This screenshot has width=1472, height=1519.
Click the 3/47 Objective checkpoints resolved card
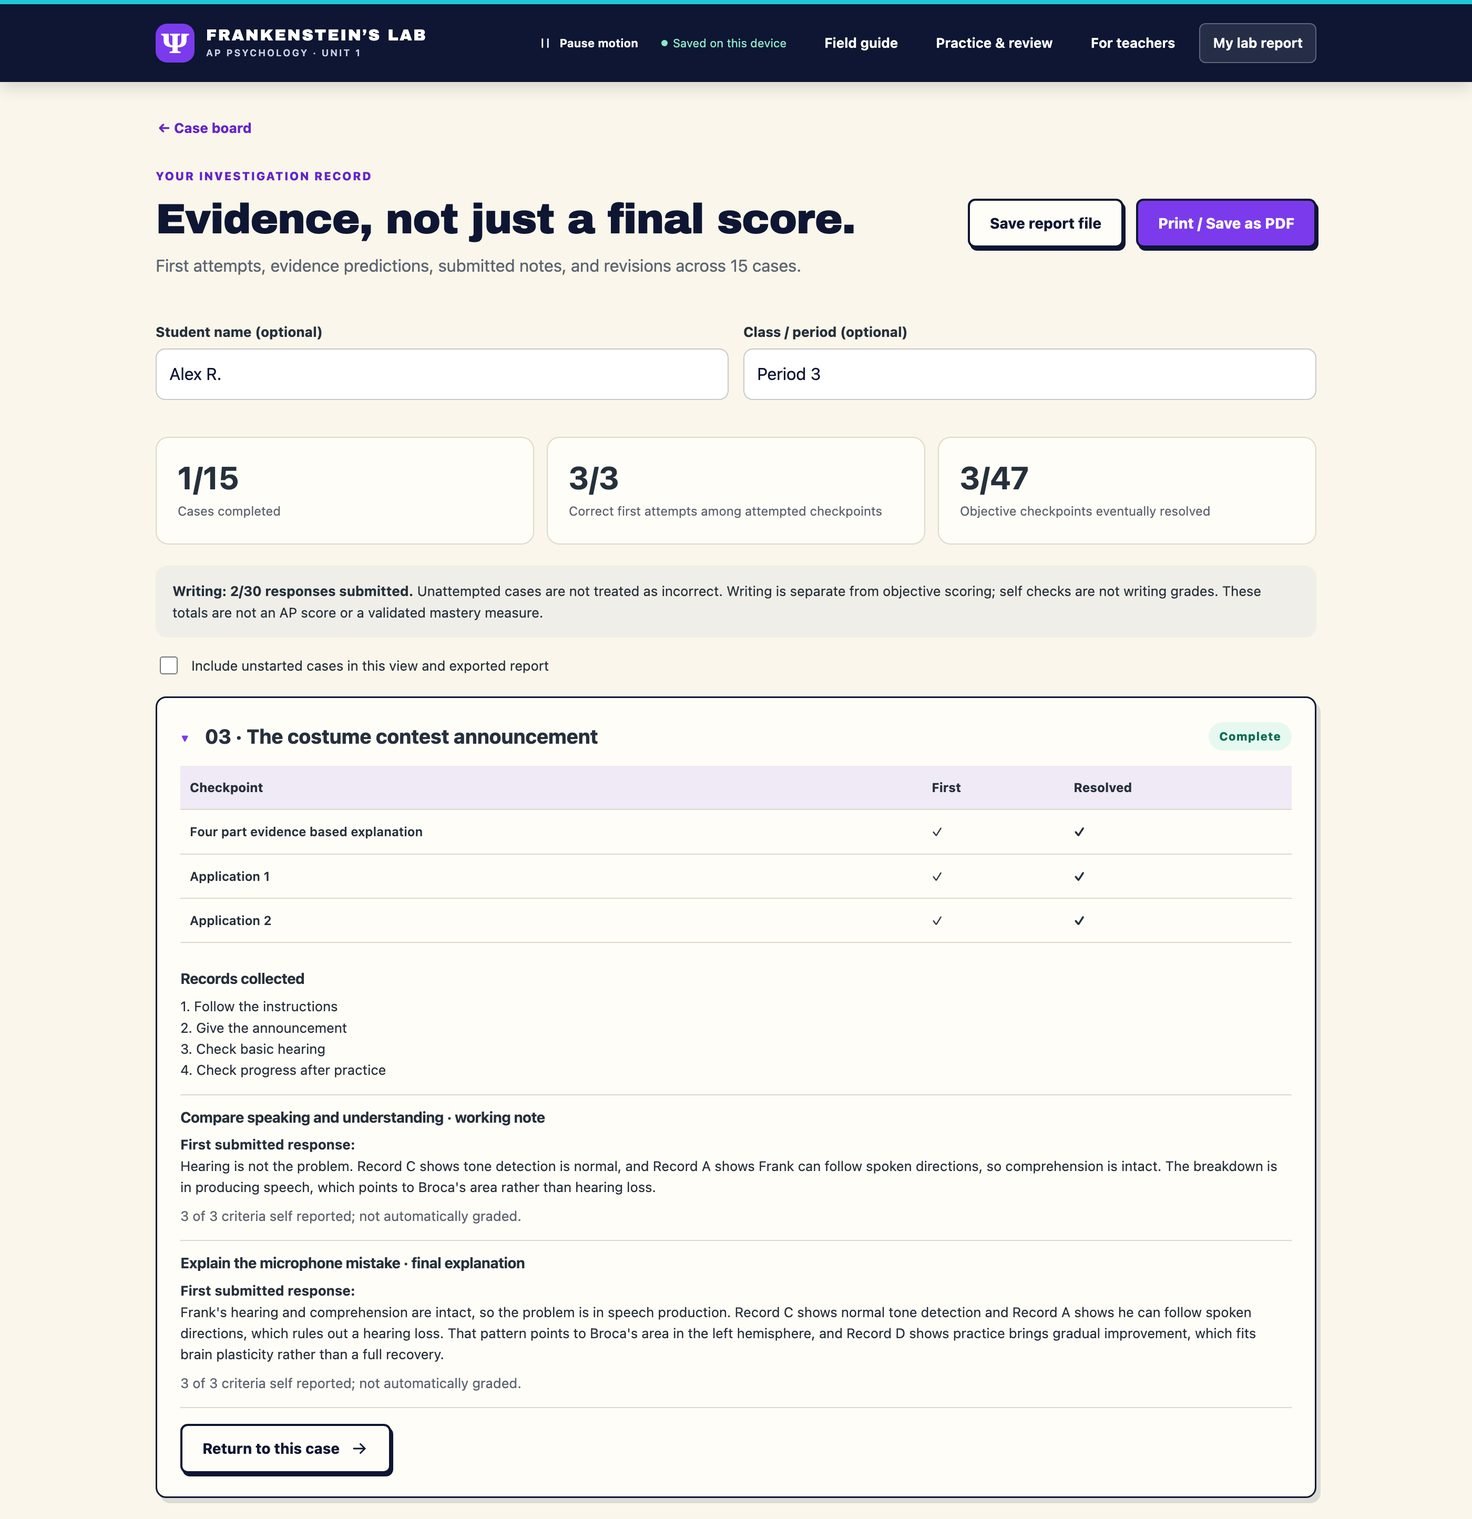pos(1127,491)
